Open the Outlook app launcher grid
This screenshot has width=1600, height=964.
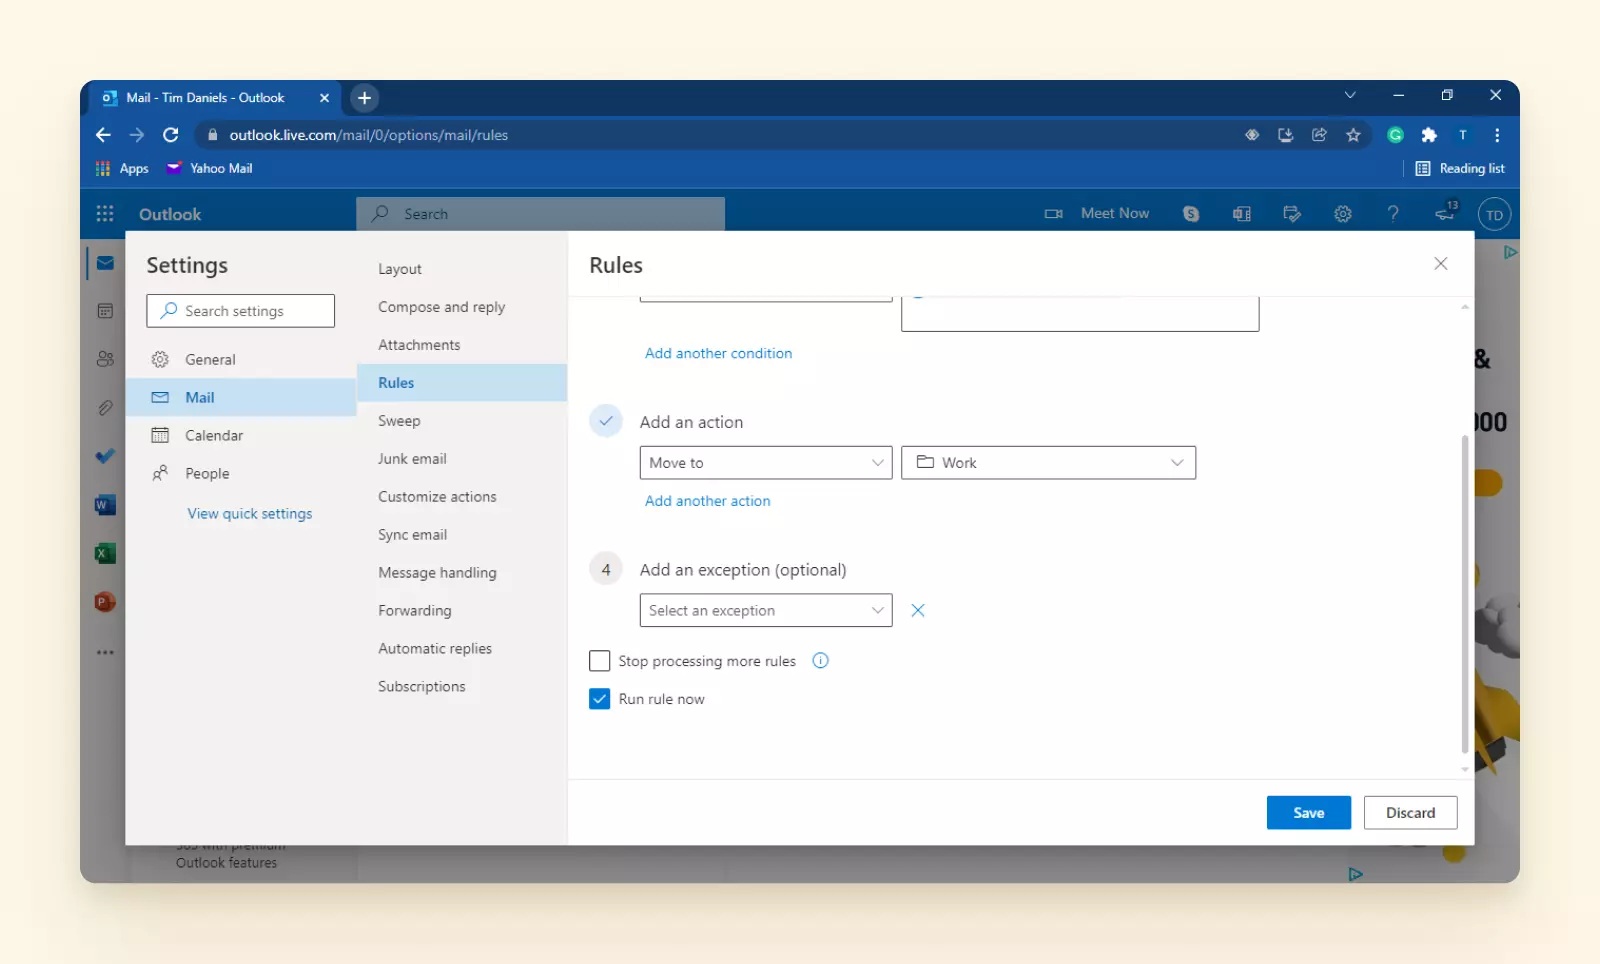(105, 214)
